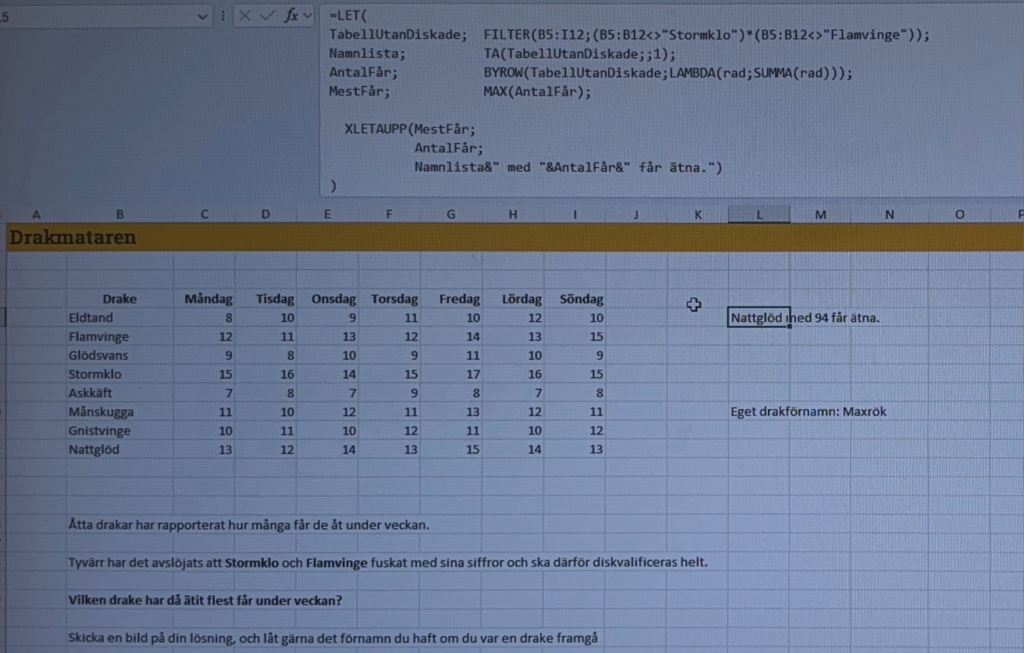Click the Drakmataren title cell
The height and width of the screenshot is (653, 1024).
72,237
